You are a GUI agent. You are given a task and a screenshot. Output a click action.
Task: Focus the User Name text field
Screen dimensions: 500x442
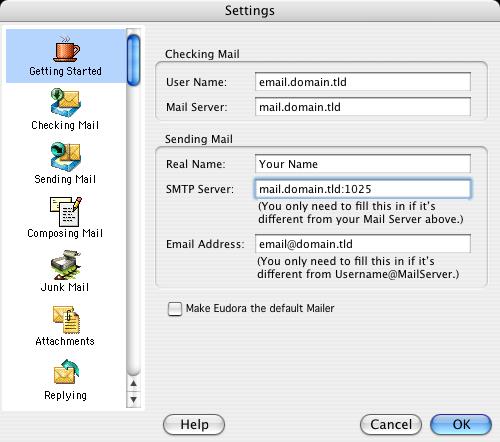point(363,82)
